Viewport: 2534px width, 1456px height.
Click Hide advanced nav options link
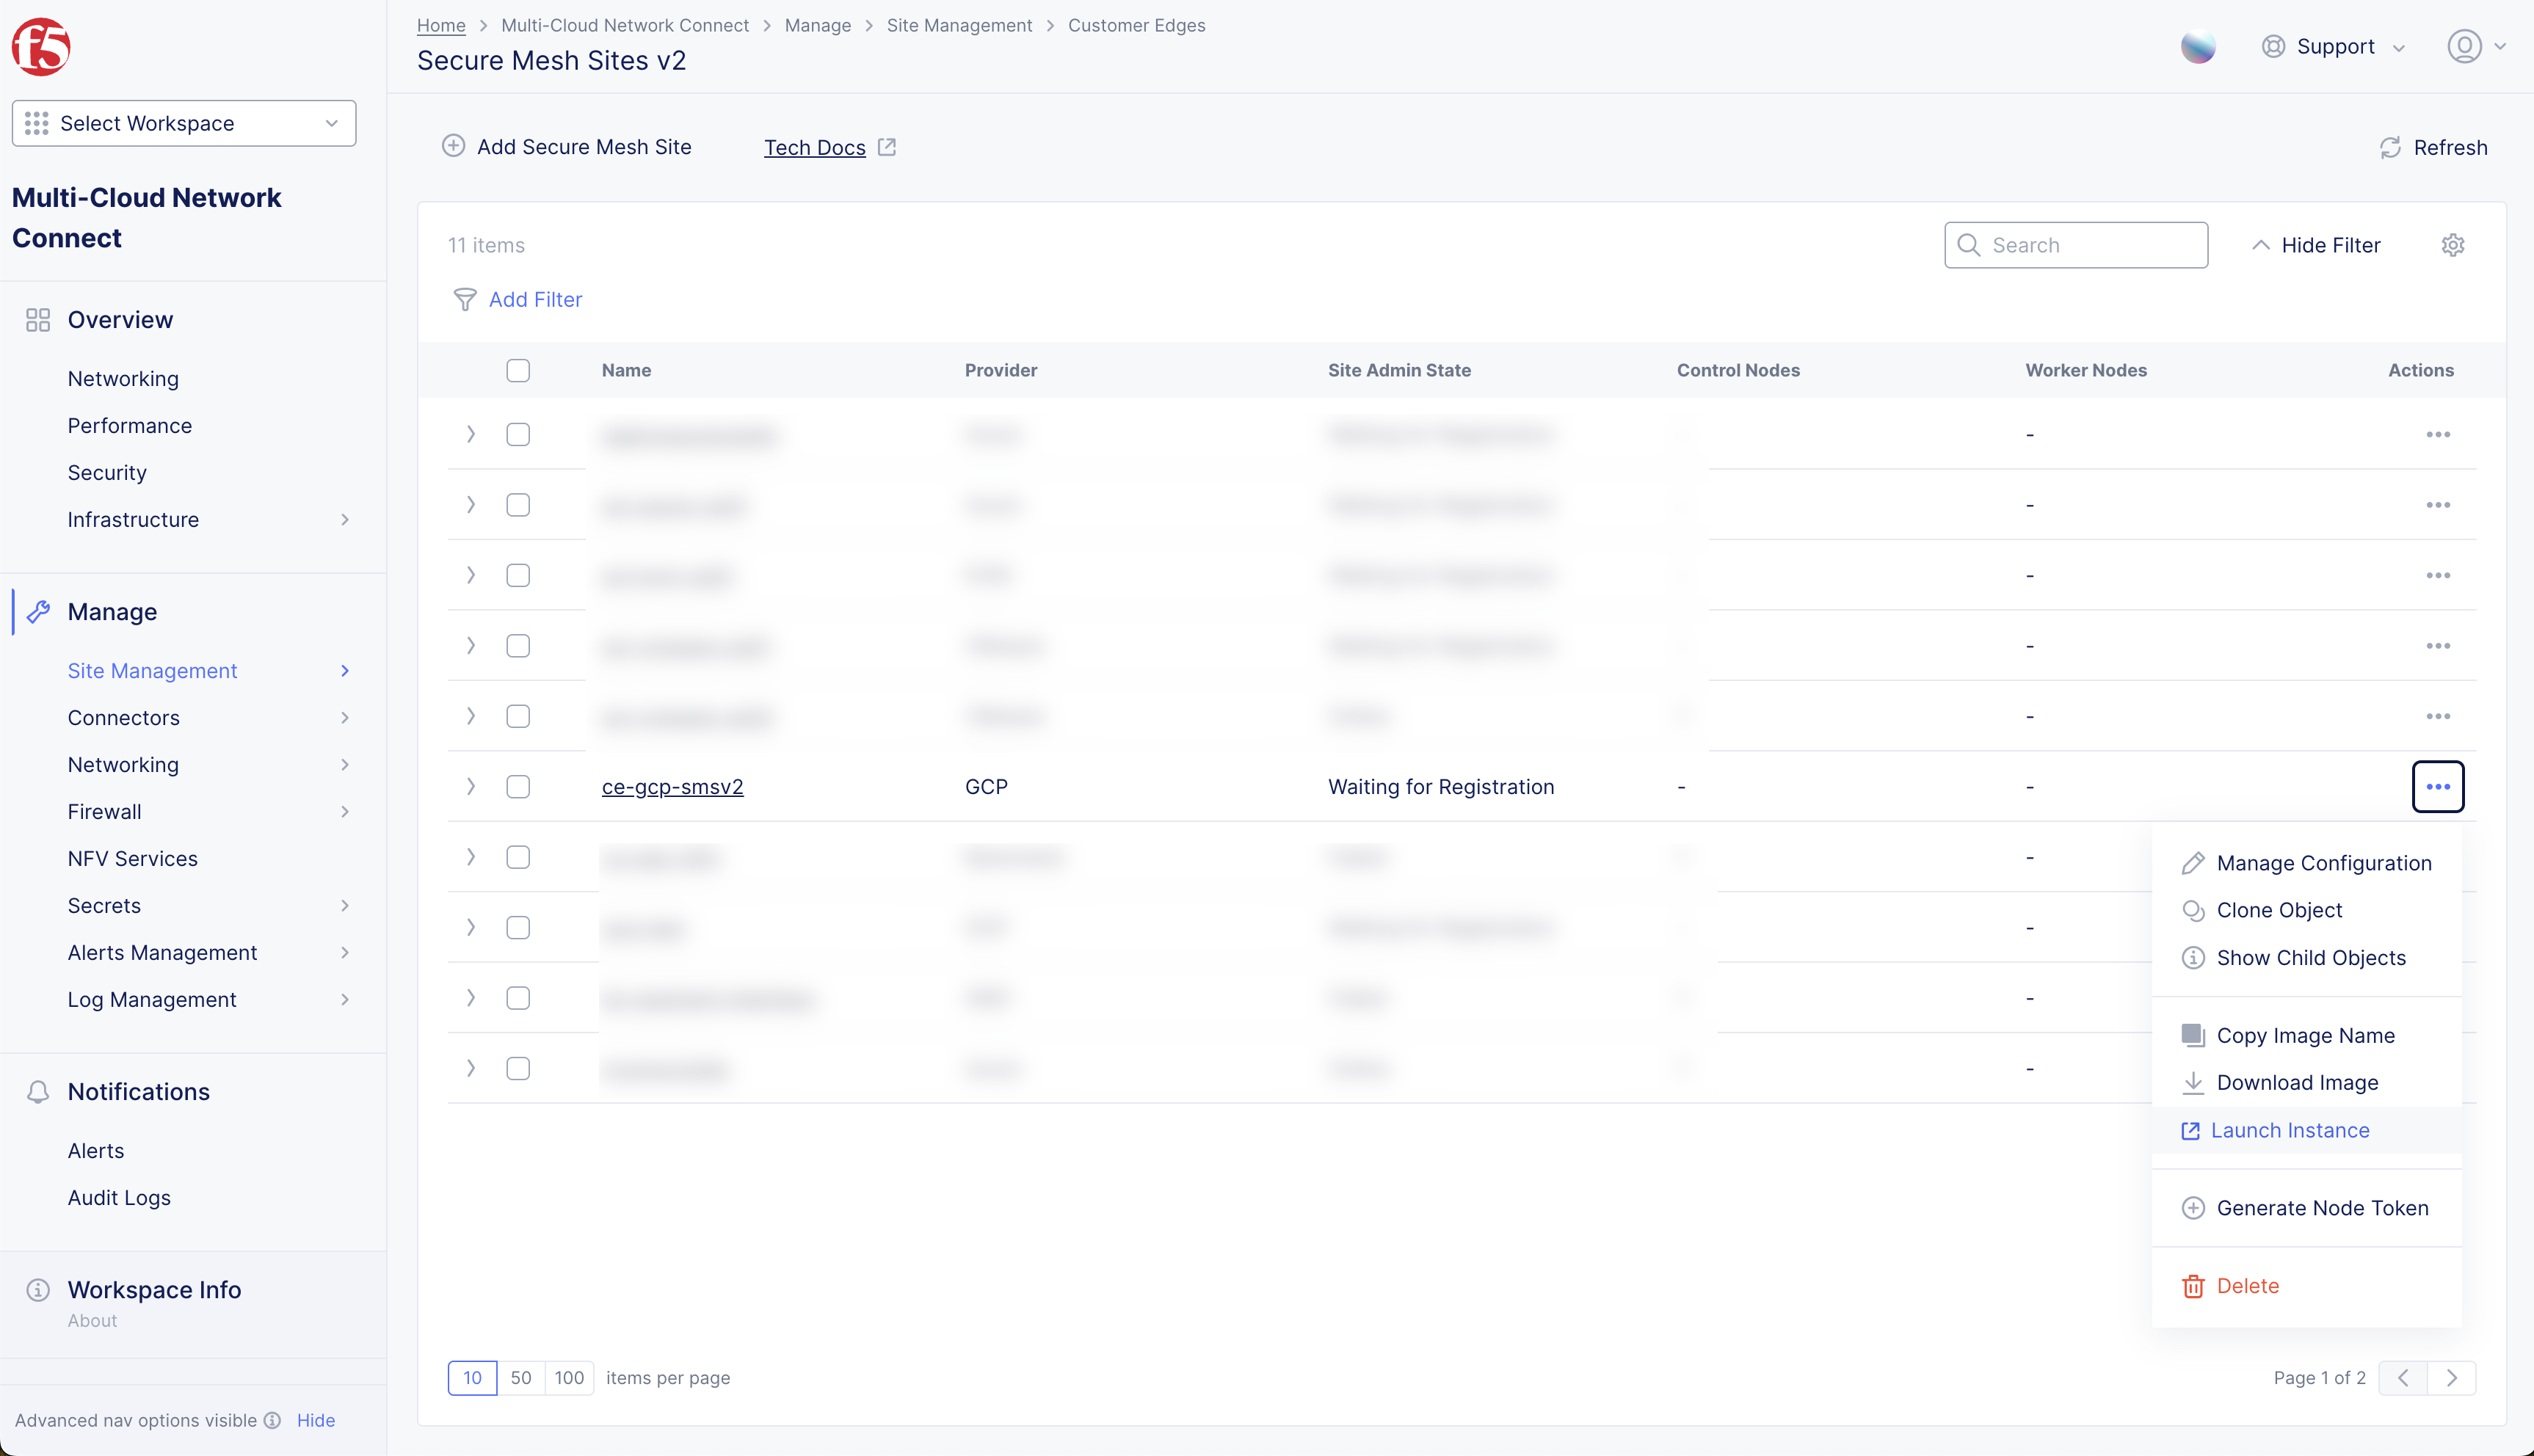click(316, 1420)
